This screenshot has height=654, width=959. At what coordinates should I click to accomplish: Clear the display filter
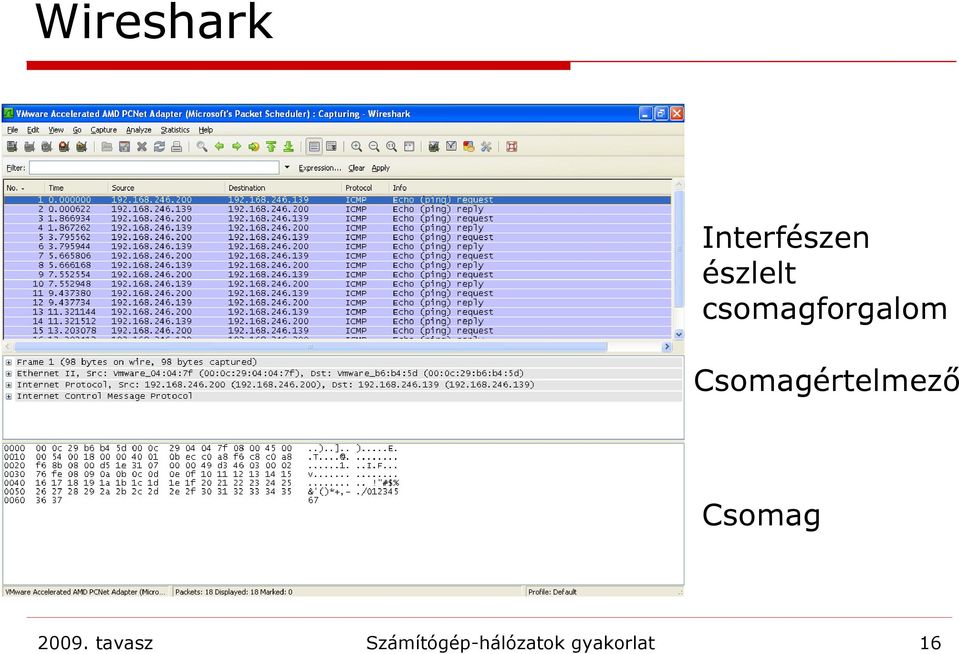pyautogui.click(x=356, y=168)
